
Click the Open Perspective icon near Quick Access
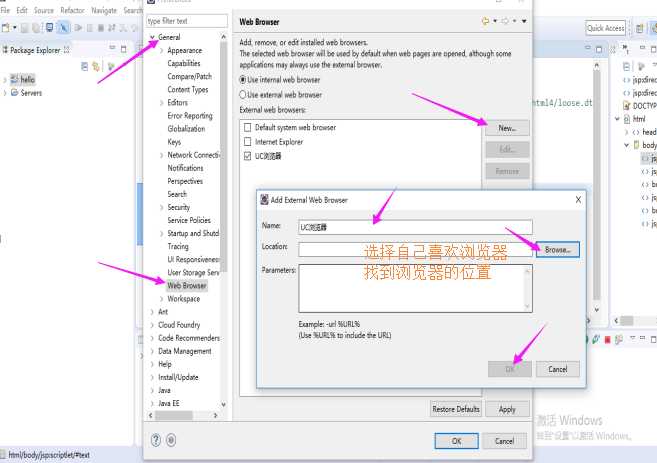point(639,28)
